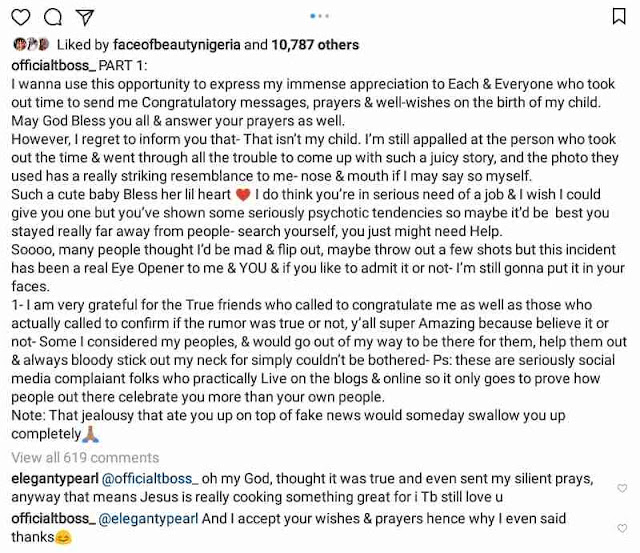Like officialtboss_'s reply with its small heart

(x=622, y=527)
